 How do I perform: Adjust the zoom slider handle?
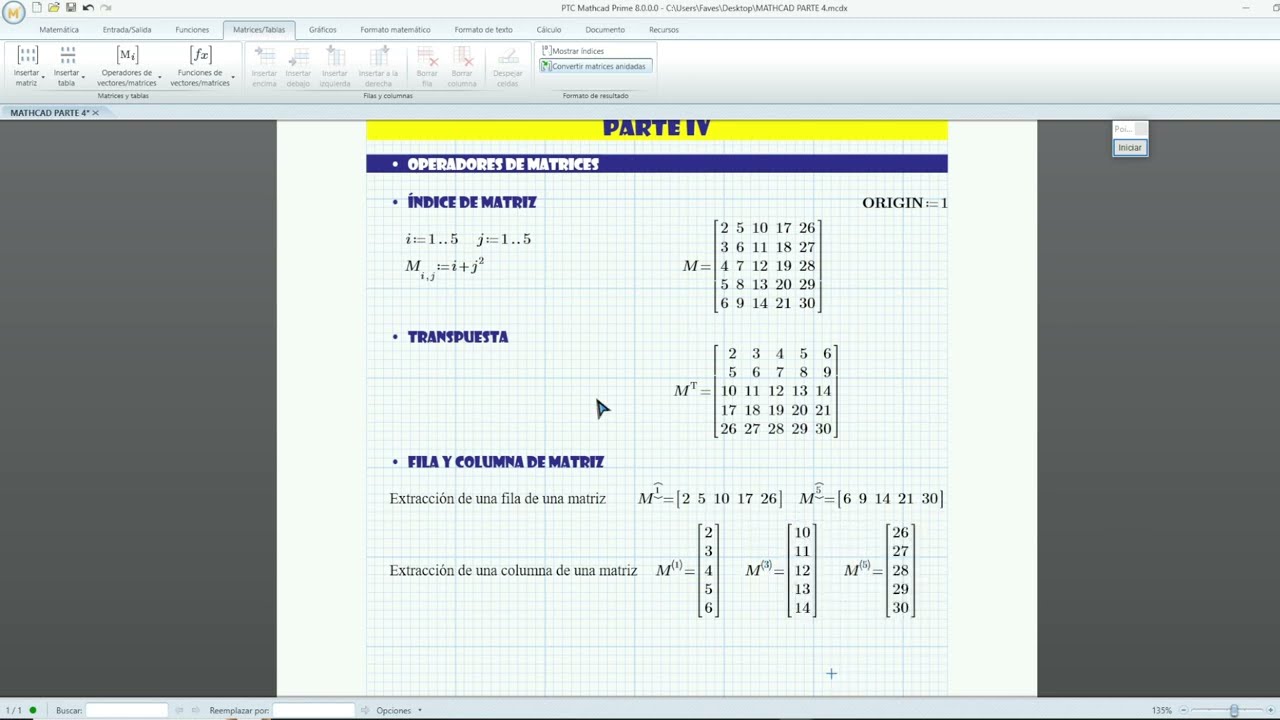click(1234, 710)
